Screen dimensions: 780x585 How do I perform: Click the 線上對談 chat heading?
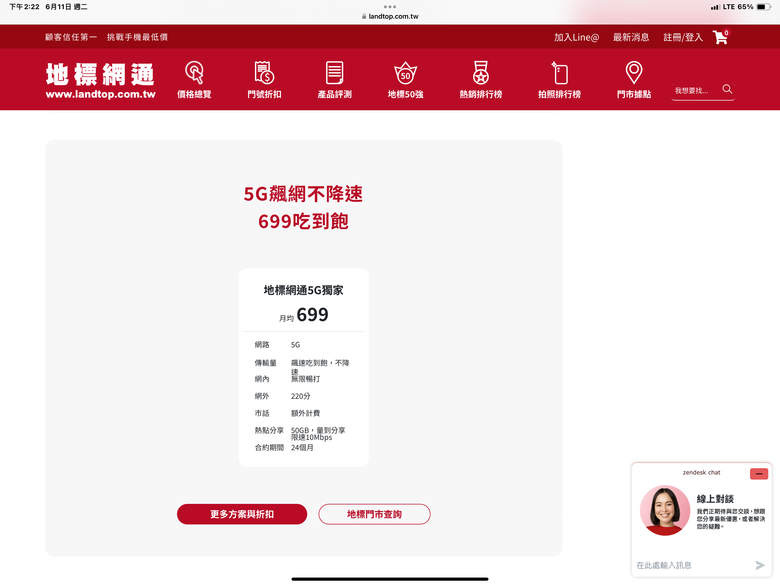pyautogui.click(x=715, y=498)
